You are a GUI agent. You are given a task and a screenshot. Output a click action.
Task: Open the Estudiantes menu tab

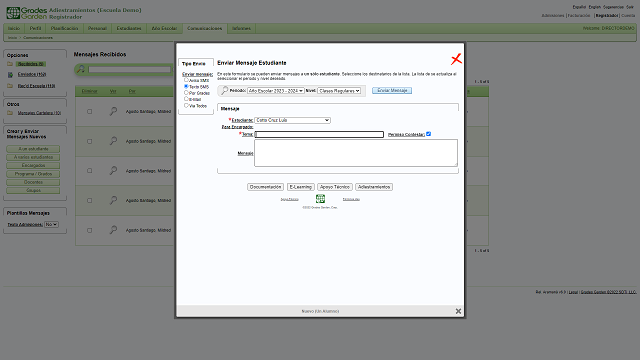coord(129,28)
